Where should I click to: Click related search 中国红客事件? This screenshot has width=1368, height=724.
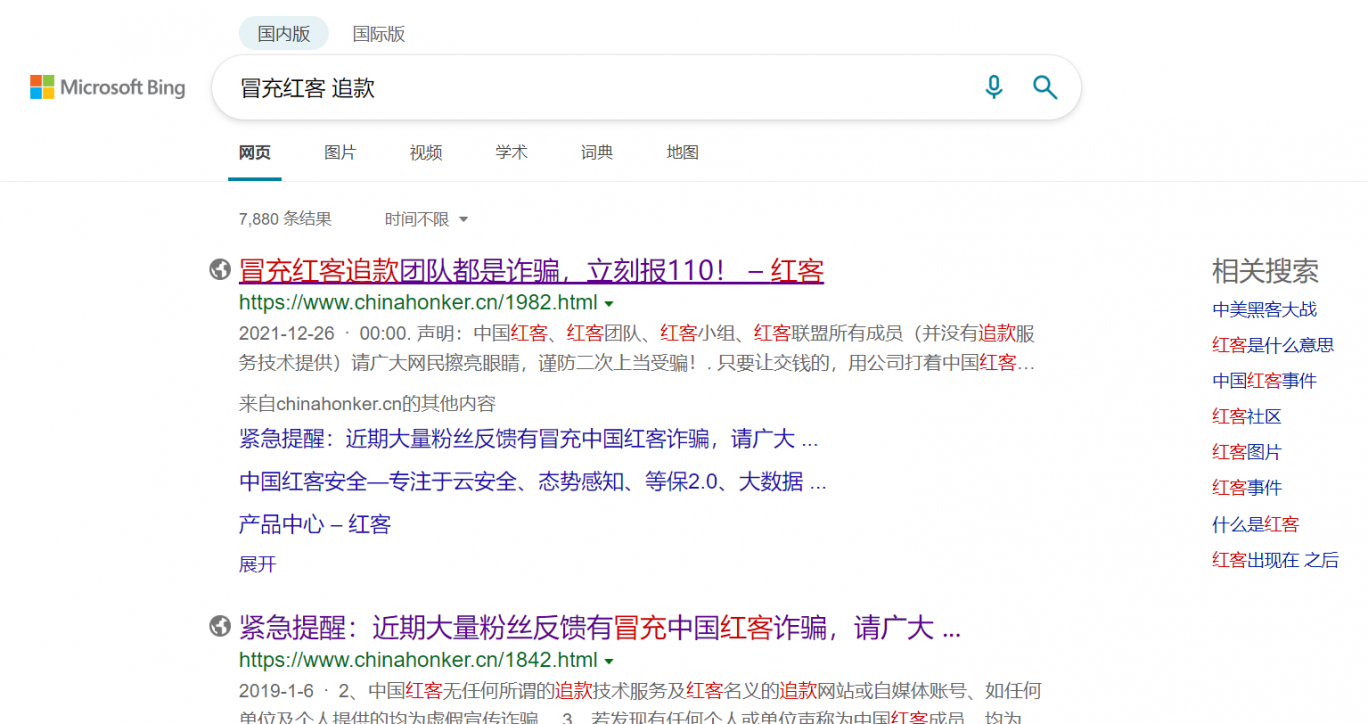pyautogui.click(x=1265, y=381)
